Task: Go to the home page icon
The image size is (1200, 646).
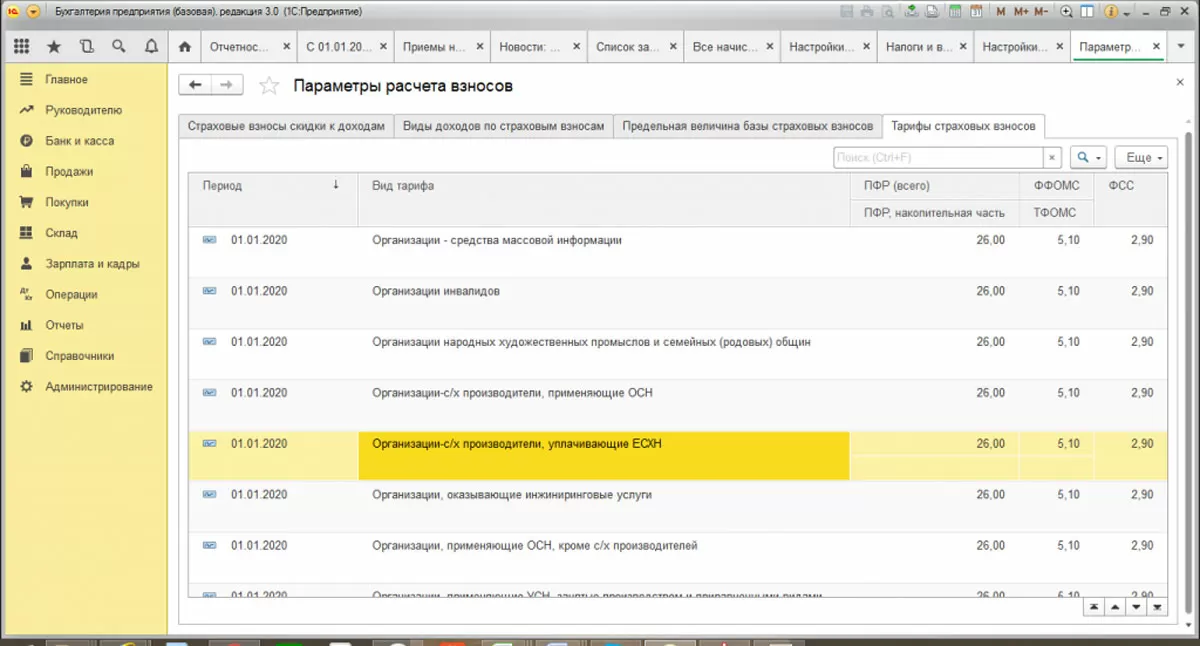Action: tap(183, 46)
